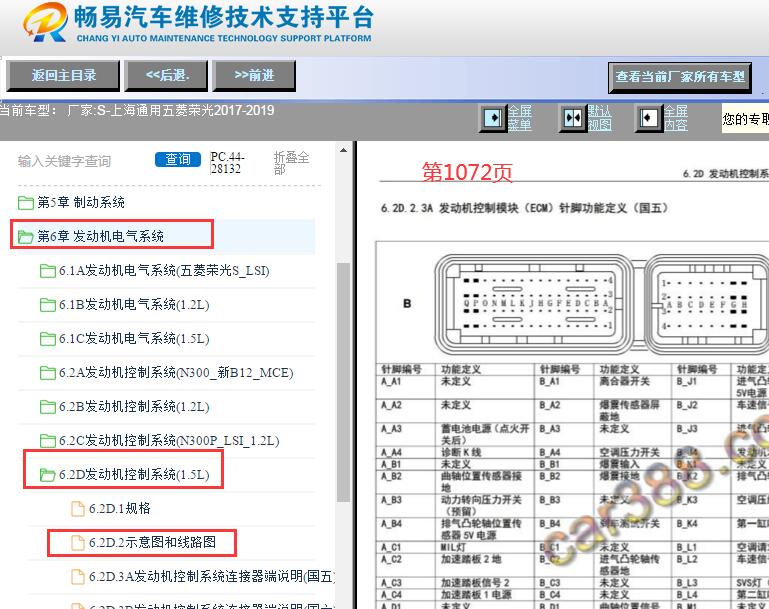The image size is (769, 609).
Task: Expand 6.1B发动机电气系统(1.2L) folder
Action: click(134, 304)
